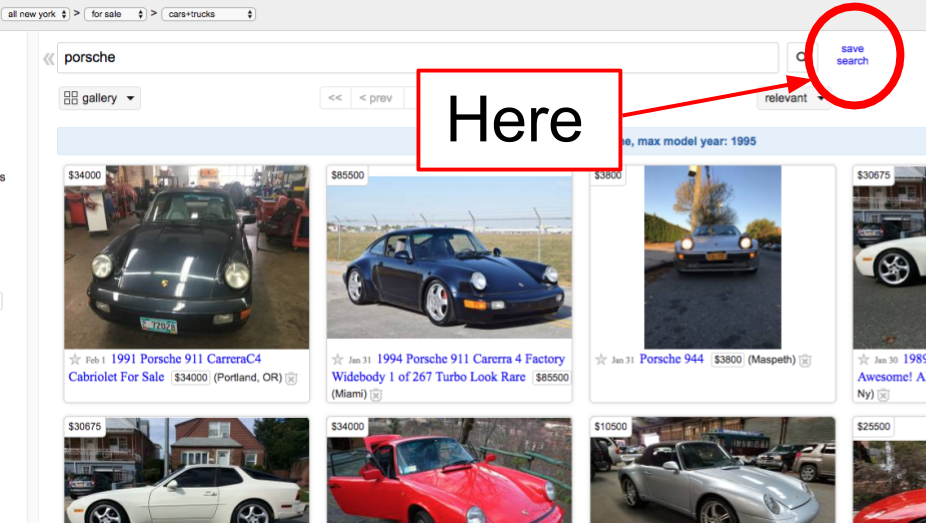Click the magnifier search button
The height and width of the screenshot is (523, 926).
click(x=801, y=57)
